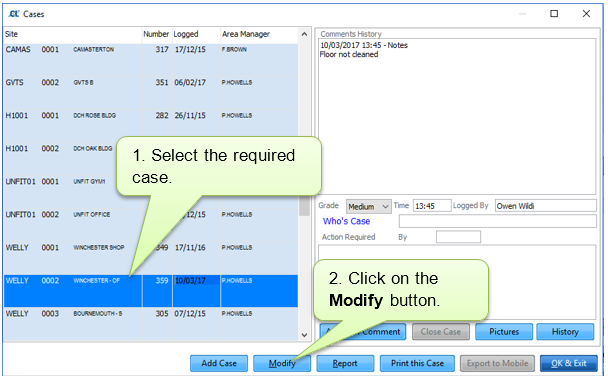Click the case list scrollbar thumb

click(x=304, y=206)
